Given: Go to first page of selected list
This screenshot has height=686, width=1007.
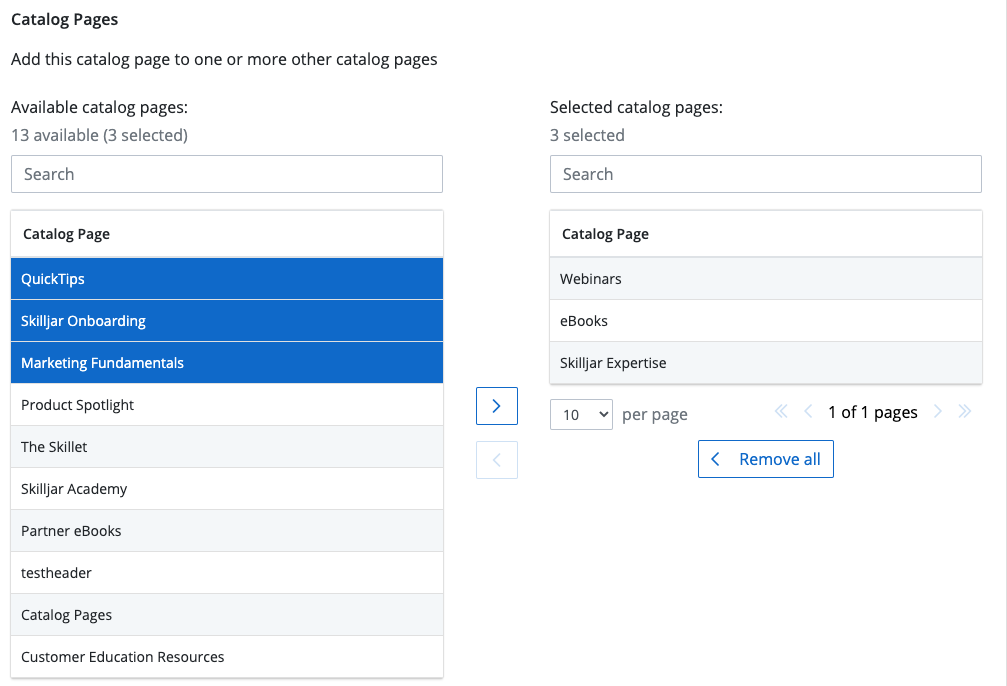Looking at the screenshot, I should coord(781,412).
